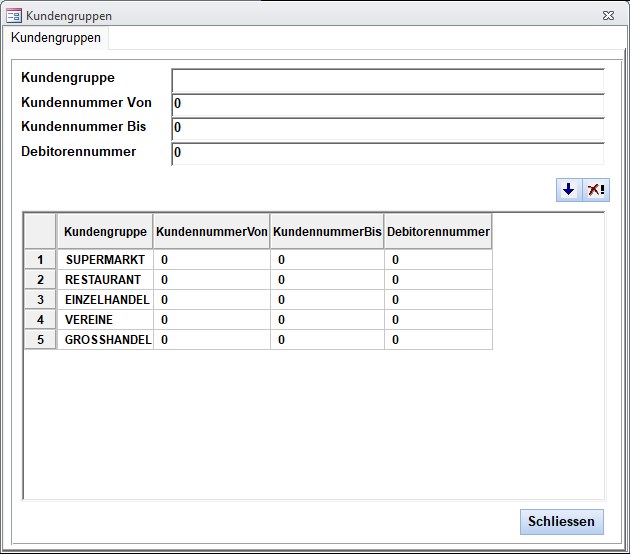Viewport: 630px width, 554px height.
Task: Click the KundennummerVon column header
Action: 211,231
